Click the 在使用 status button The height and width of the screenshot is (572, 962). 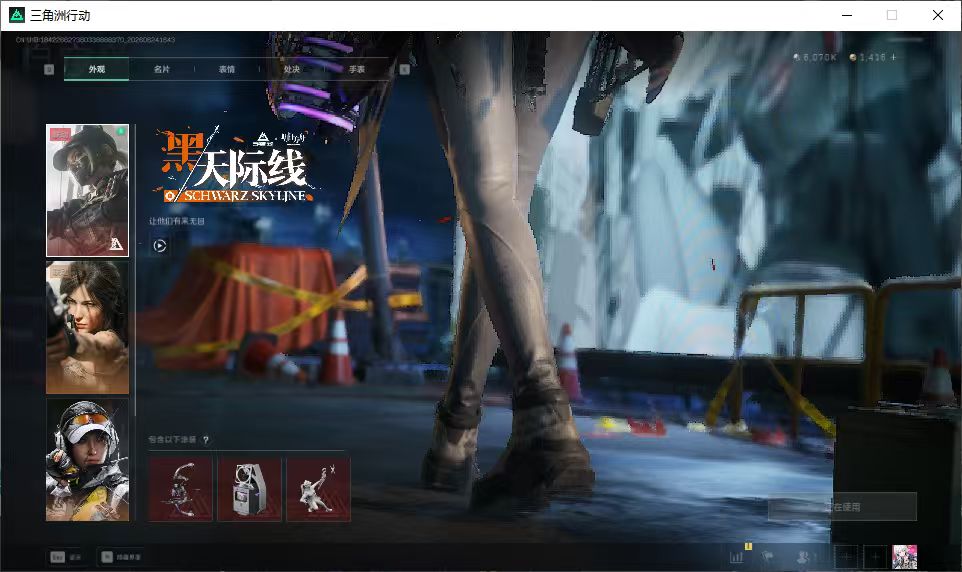pyautogui.click(x=842, y=507)
